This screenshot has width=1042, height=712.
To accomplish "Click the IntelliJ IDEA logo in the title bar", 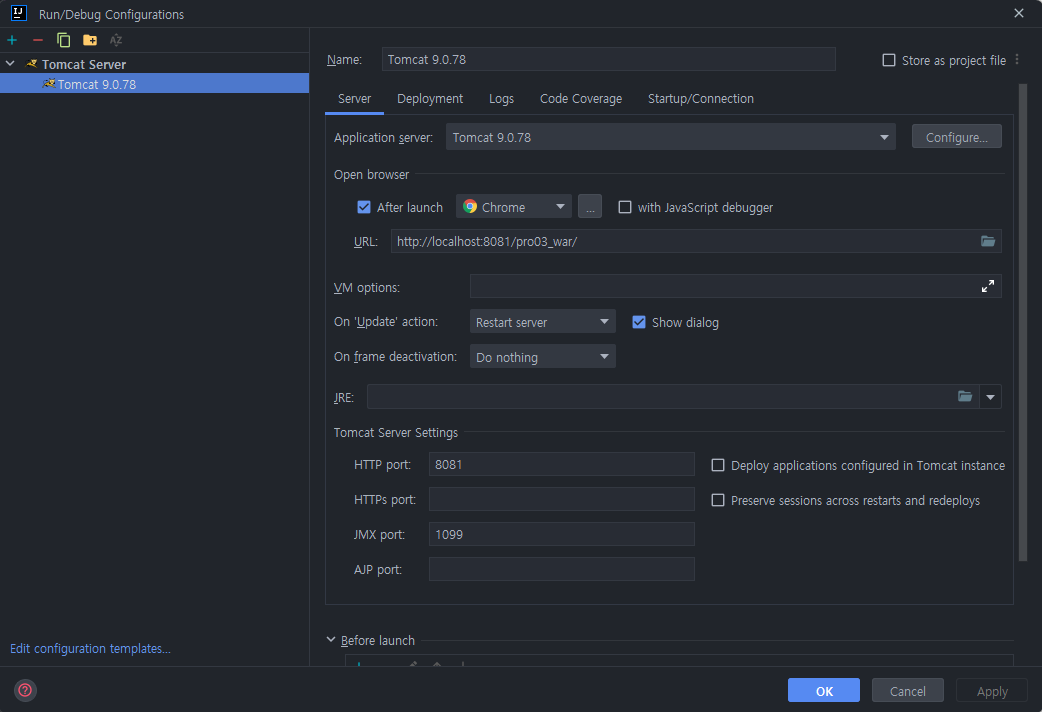I will [x=19, y=13].
